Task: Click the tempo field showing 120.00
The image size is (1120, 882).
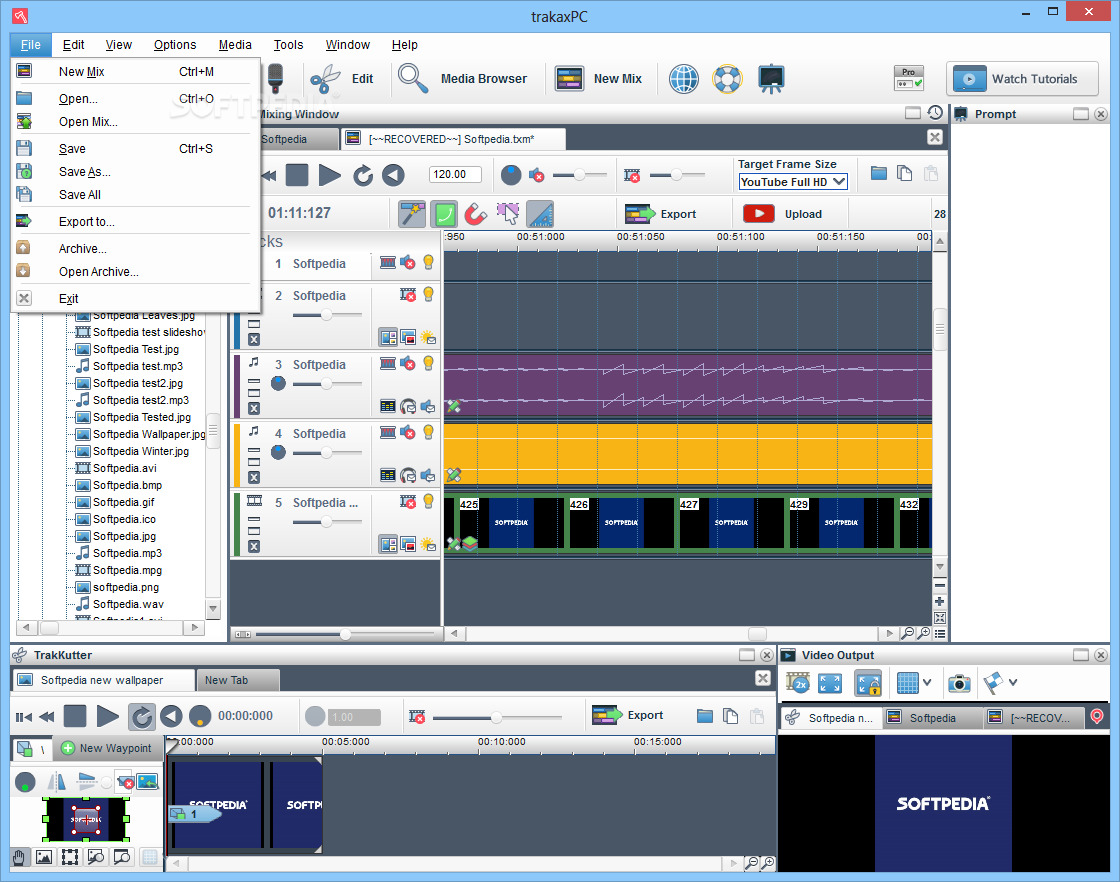Action: [x=455, y=174]
